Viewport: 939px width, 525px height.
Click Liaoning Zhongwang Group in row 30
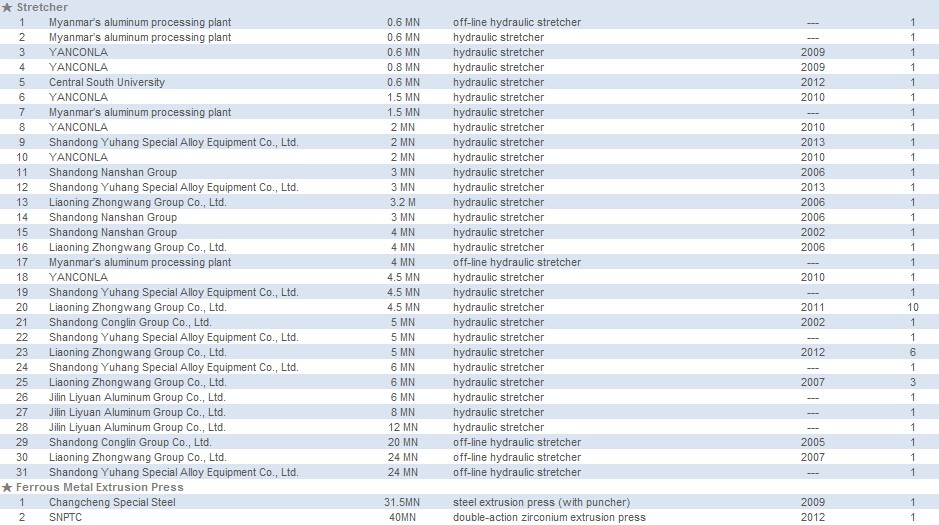[x=138, y=457]
